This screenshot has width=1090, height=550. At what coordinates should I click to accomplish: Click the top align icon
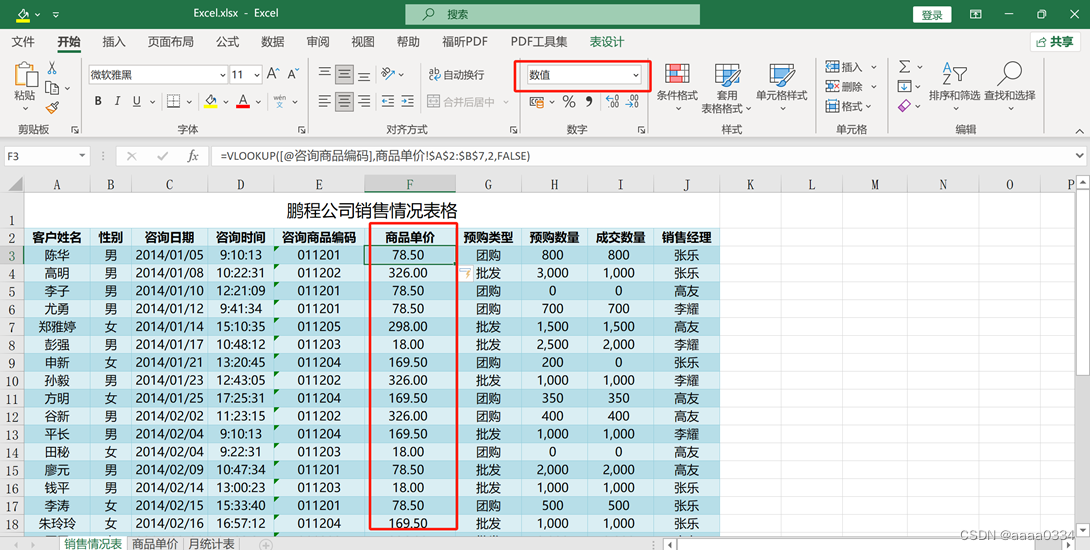pos(325,74)
